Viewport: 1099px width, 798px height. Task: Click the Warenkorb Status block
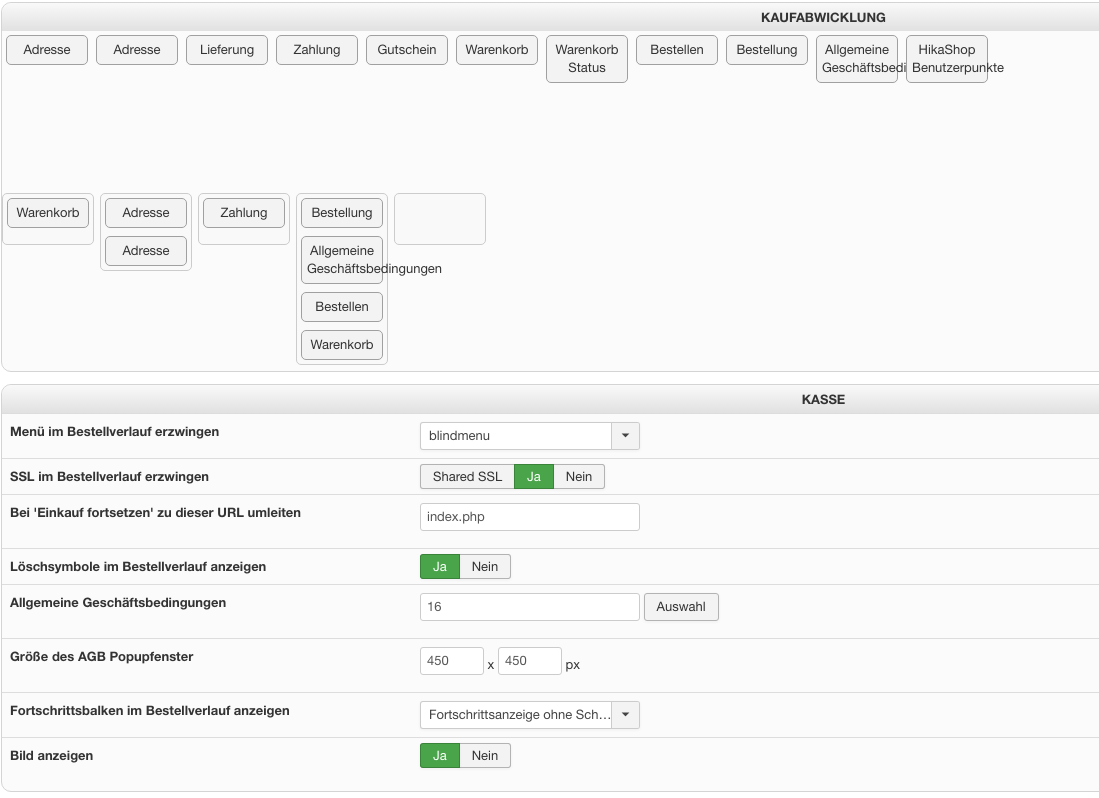[587, 59]
